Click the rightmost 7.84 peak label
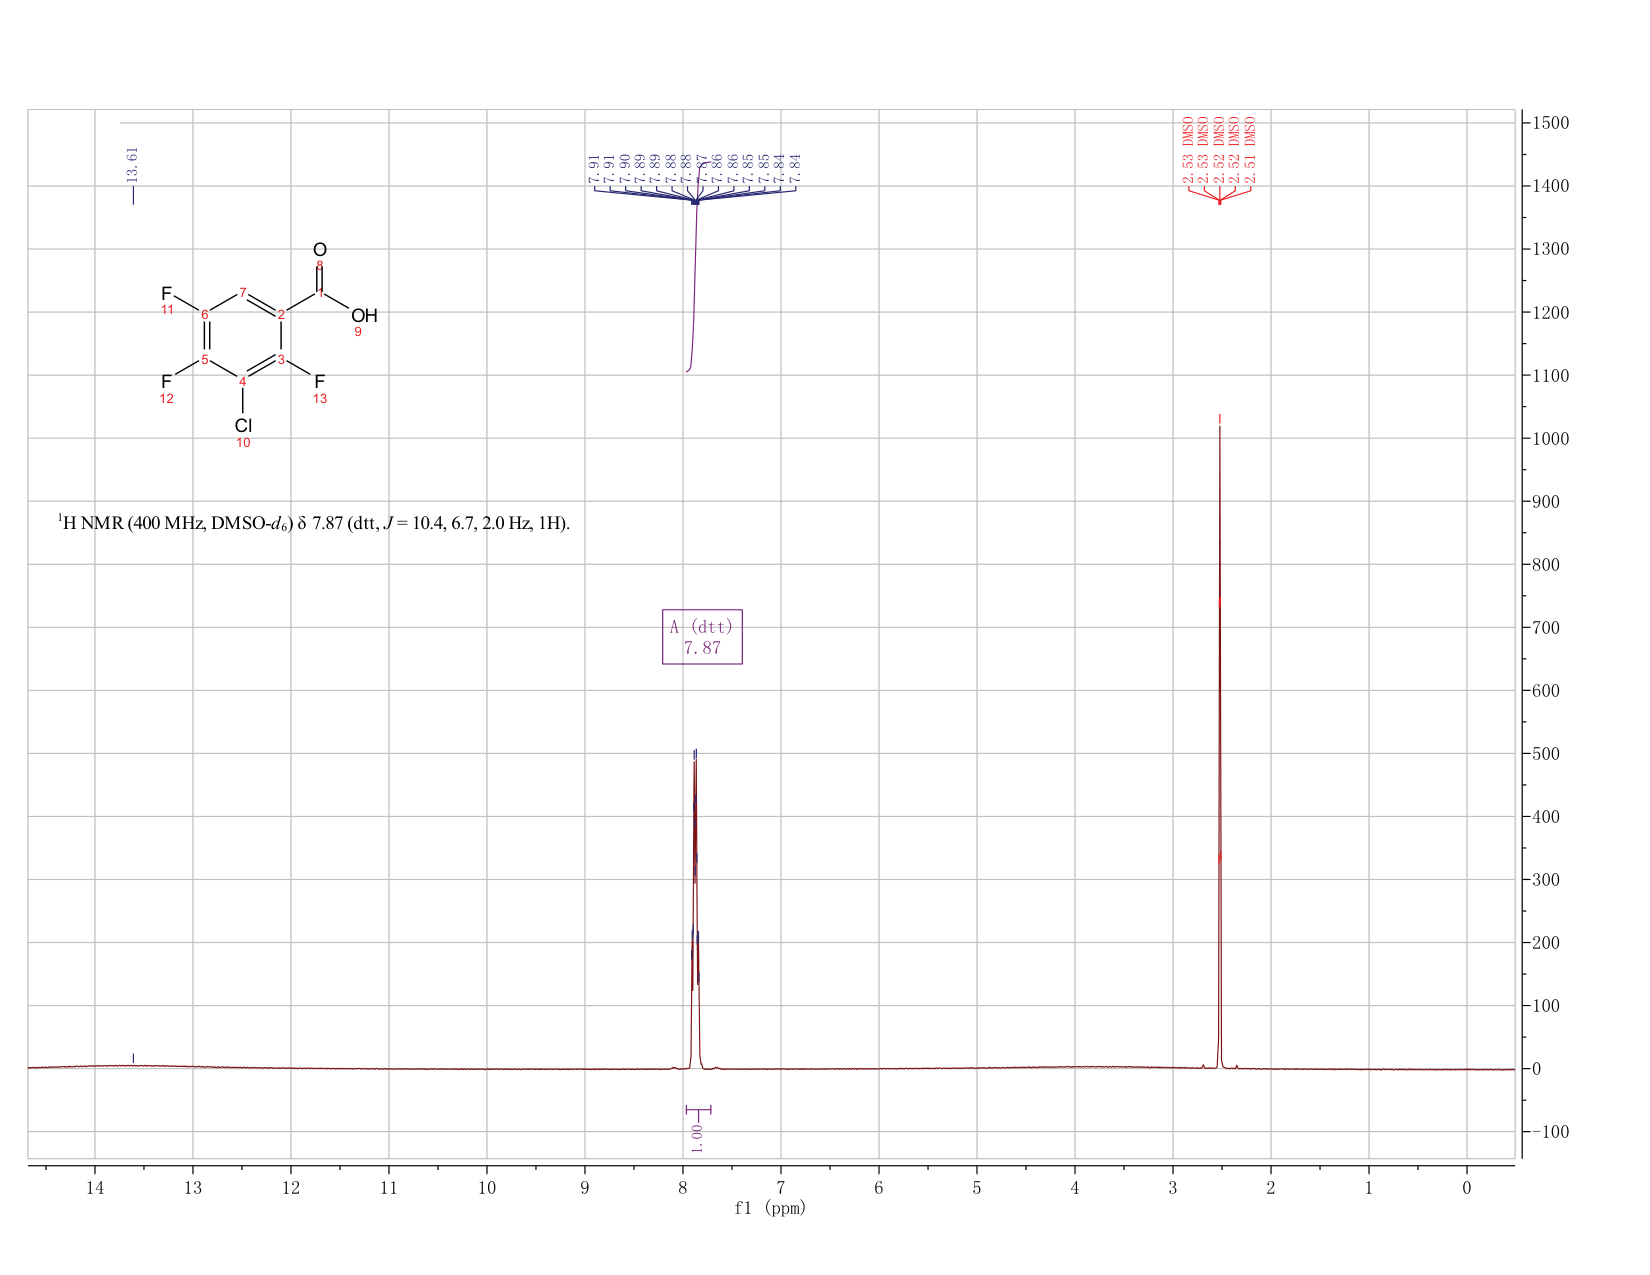The width and height of the screenshot is (1650, 1275). click(x=796, y=168)
